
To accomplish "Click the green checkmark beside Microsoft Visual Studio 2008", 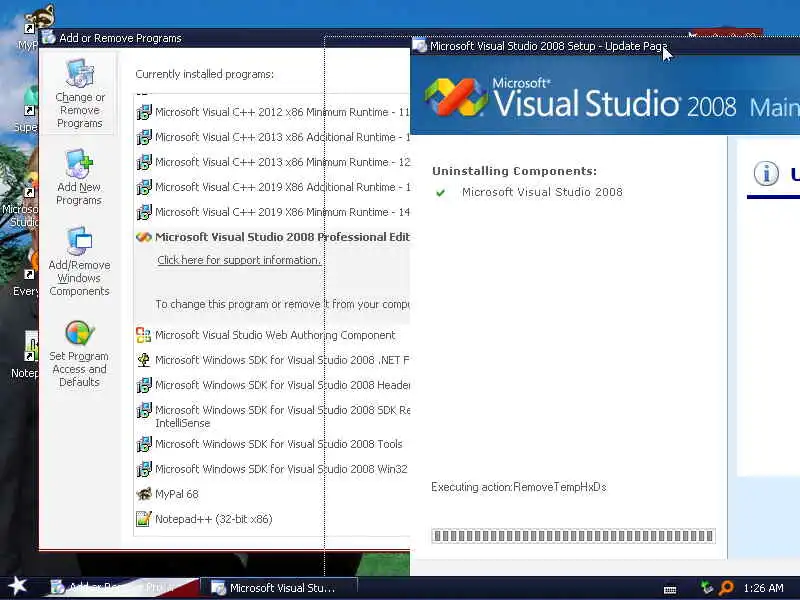I will tap(440, 192).
